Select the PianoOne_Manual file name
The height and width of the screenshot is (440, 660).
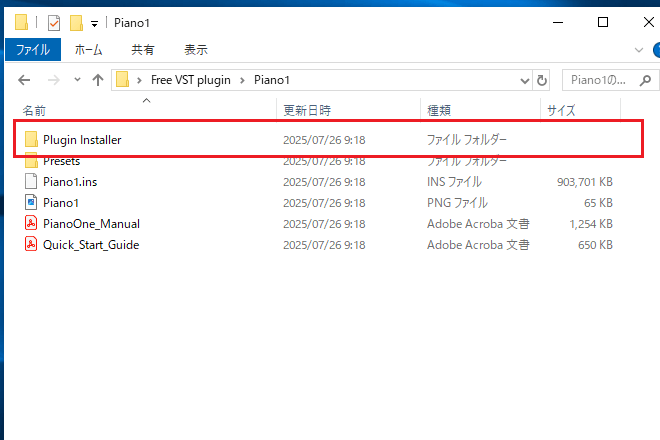(x=91, y=224)
